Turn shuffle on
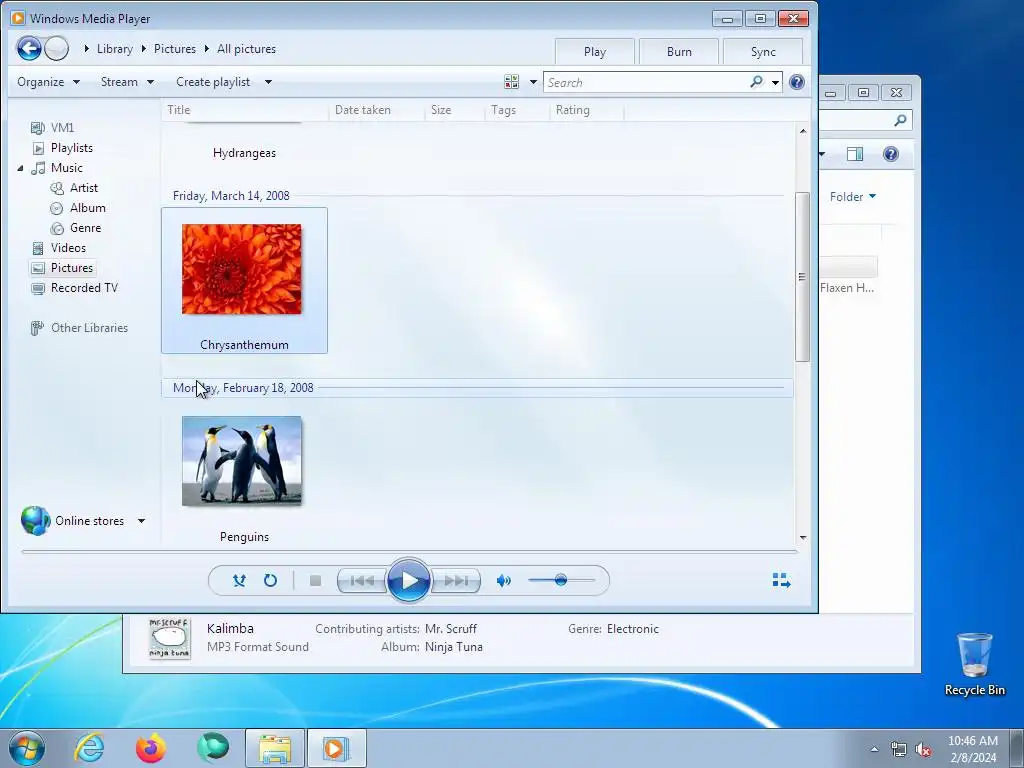1024x768 pixels. pyautogui.click(x=239, y=580)
